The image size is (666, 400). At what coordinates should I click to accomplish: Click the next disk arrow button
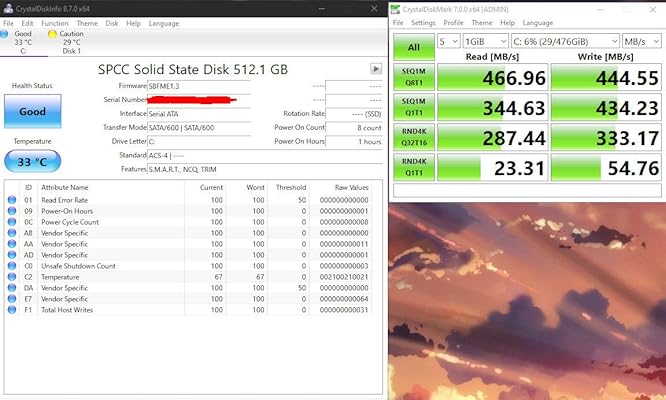pos(376,69)
